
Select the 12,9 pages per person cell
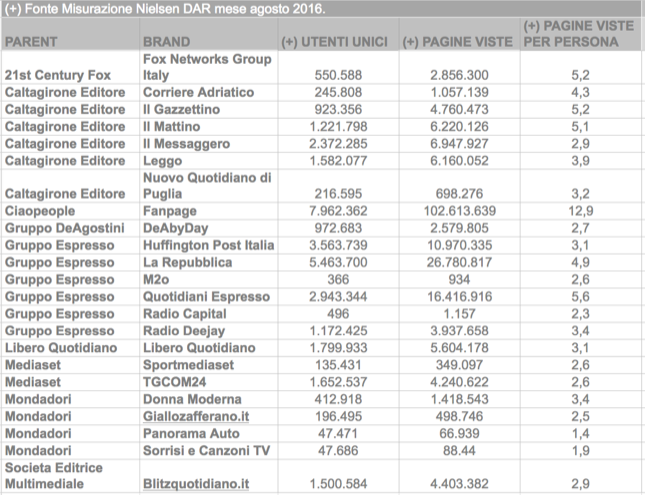pyautogui.click(x=581, y=211)
